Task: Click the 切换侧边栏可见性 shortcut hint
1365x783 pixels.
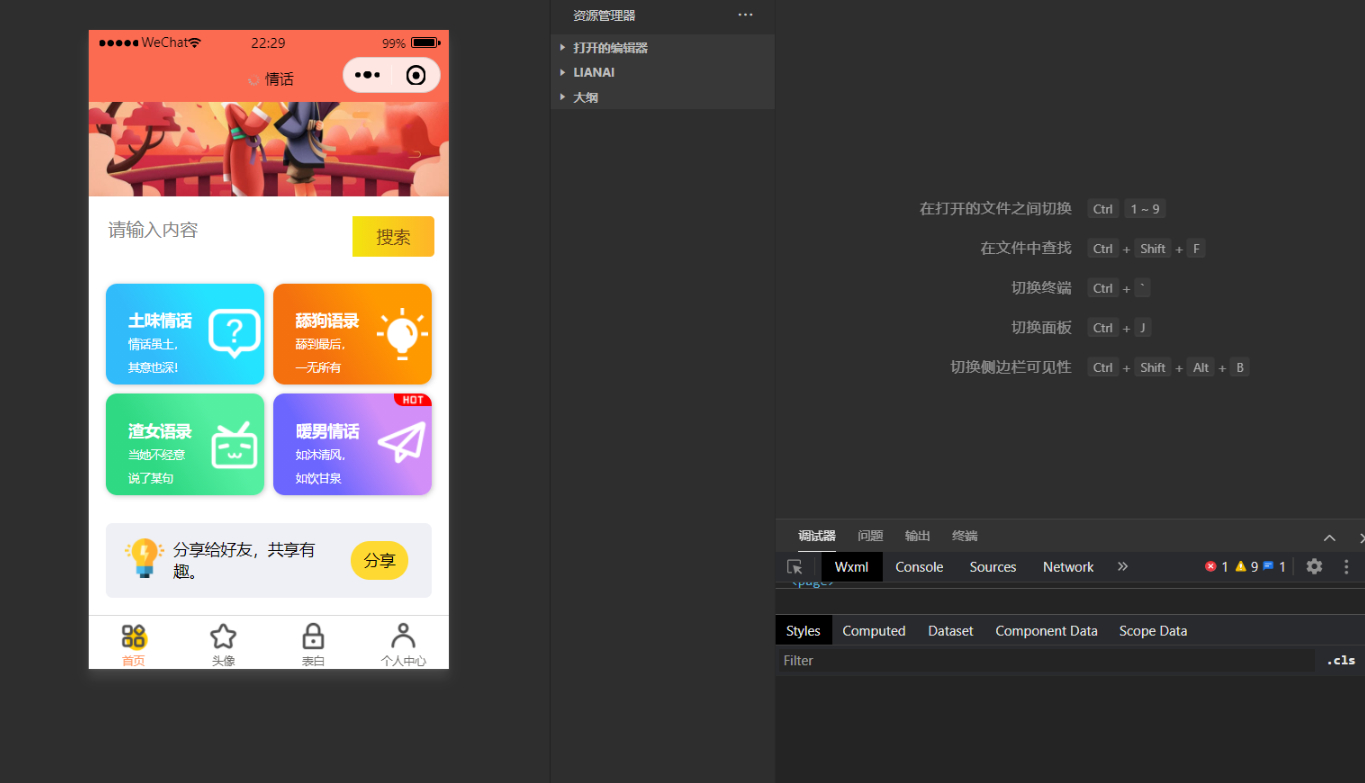Action: point(1010,367)
